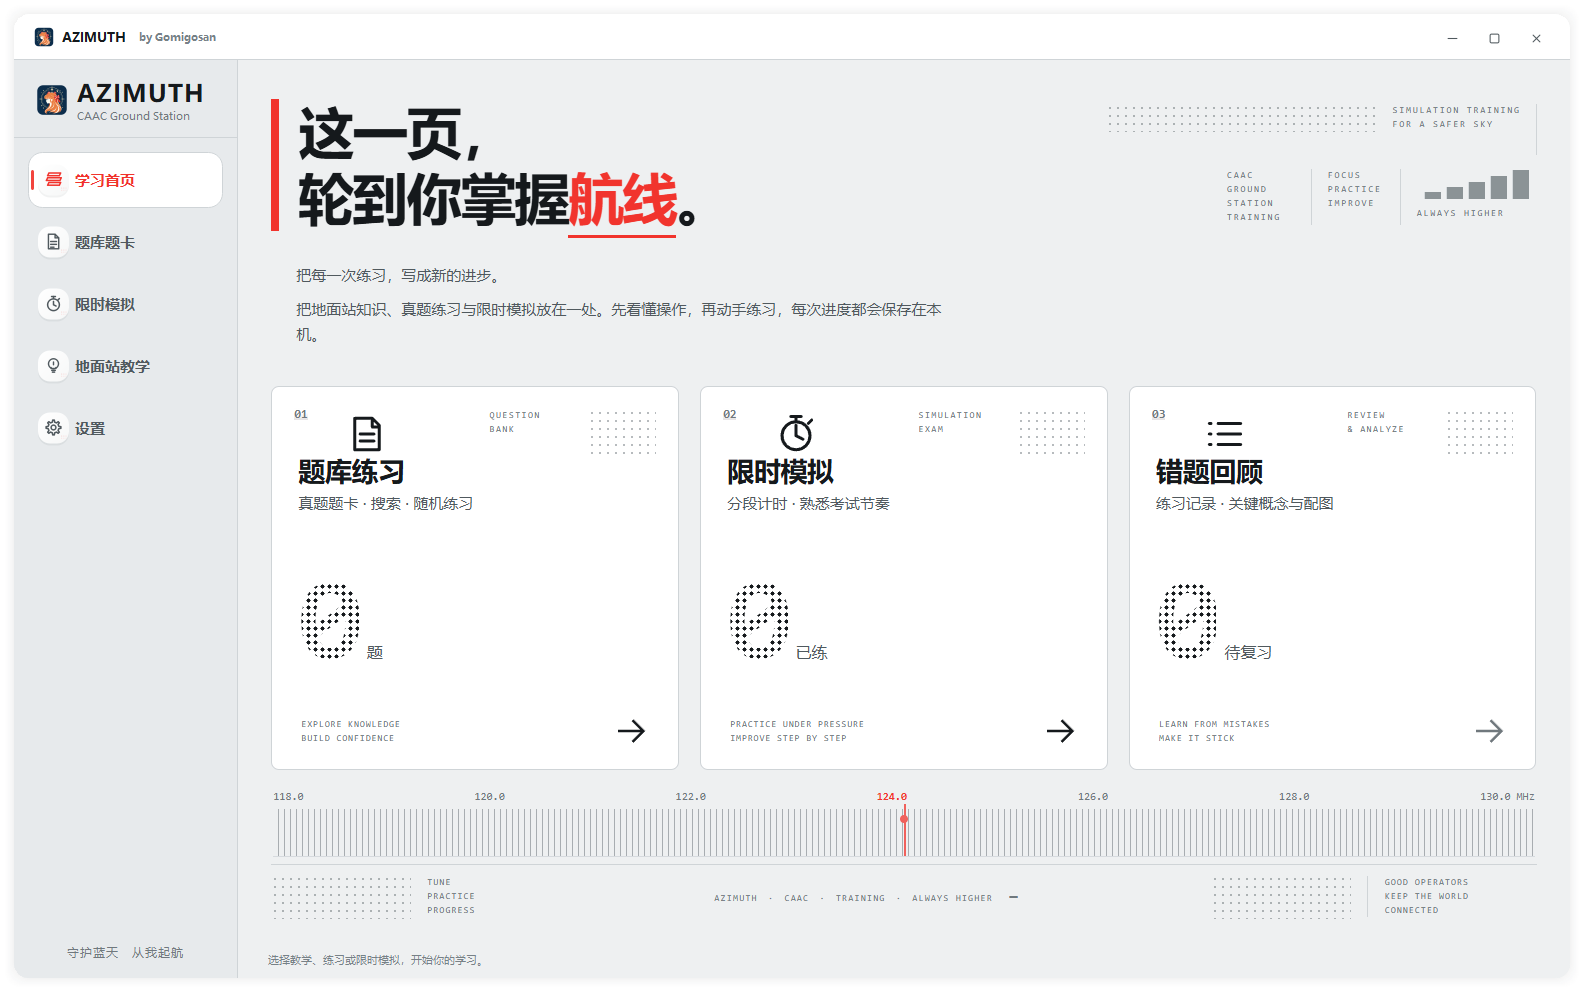Open the 题库练习 card title

click(x=351, y=472)
